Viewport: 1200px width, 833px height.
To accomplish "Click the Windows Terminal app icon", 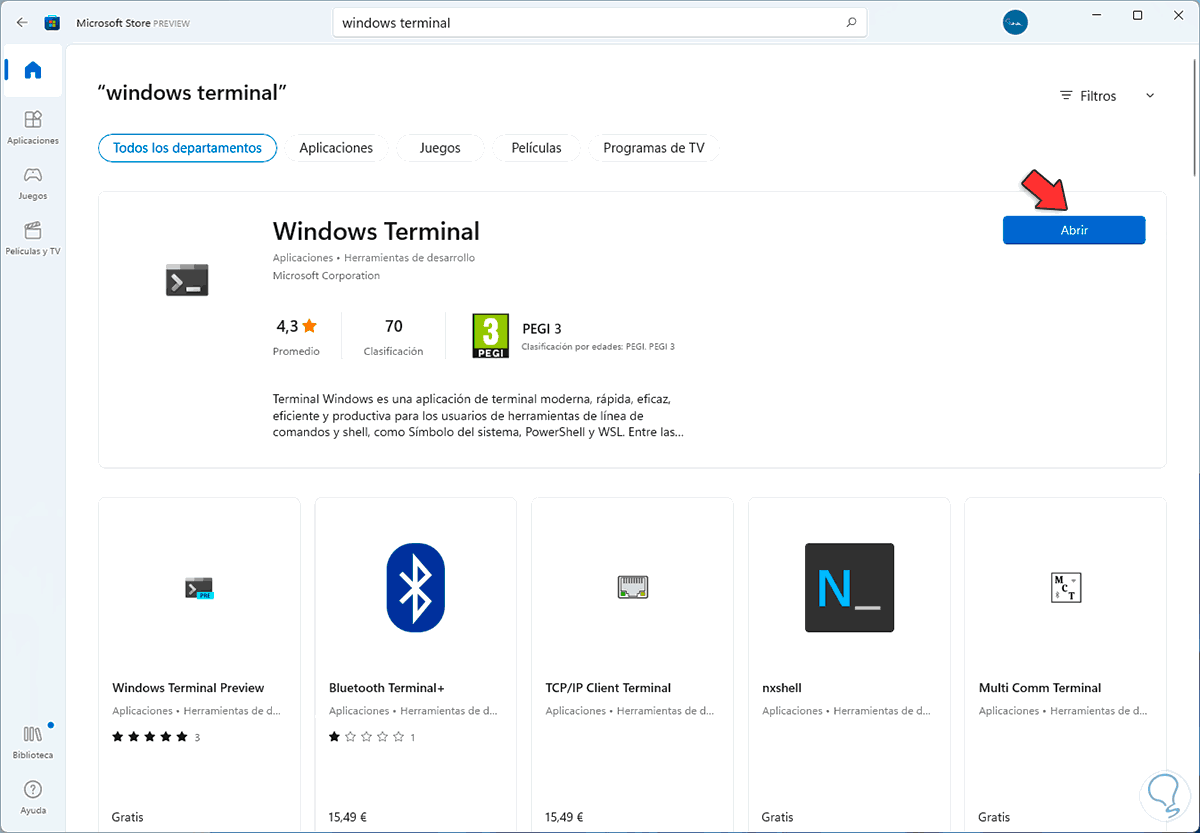I will tap(187, 280).
